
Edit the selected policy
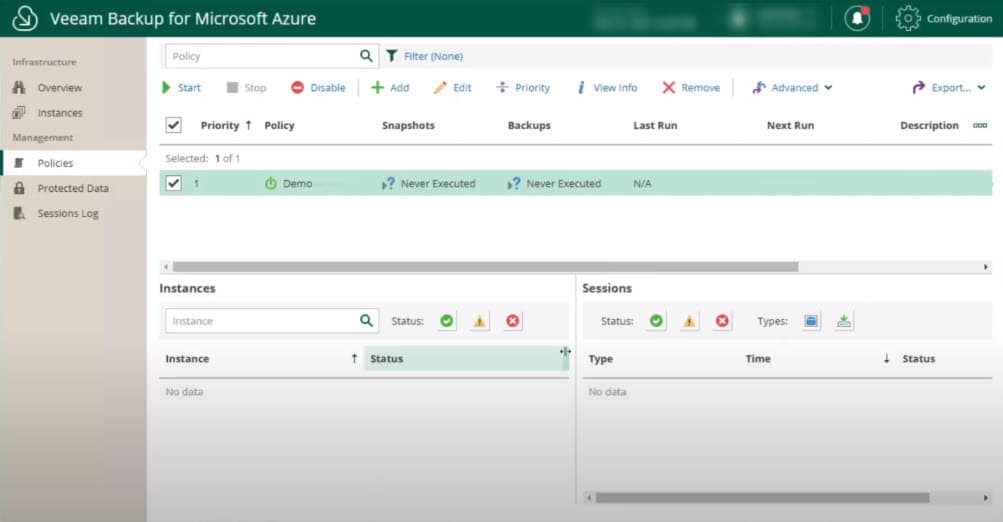452,88
